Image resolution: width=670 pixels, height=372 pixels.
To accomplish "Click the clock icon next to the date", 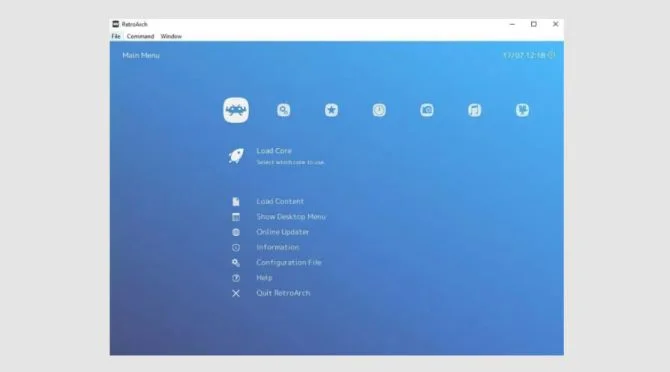I will tap(552, 55).
